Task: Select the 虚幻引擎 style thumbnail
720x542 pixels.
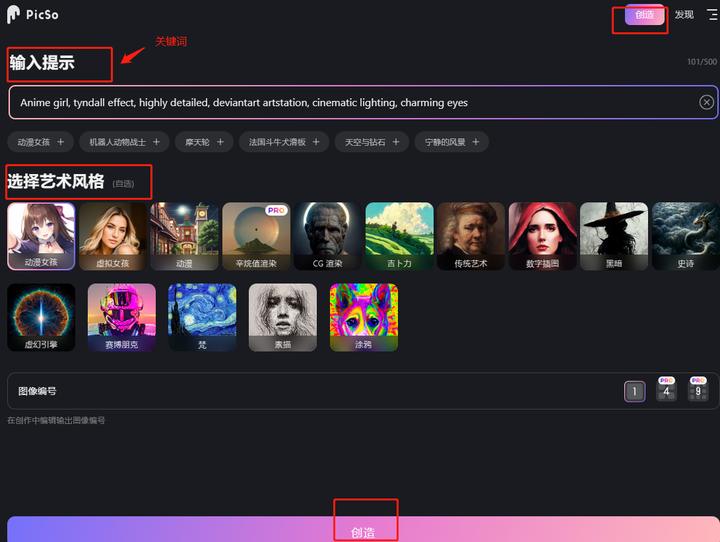Action: 41,317
